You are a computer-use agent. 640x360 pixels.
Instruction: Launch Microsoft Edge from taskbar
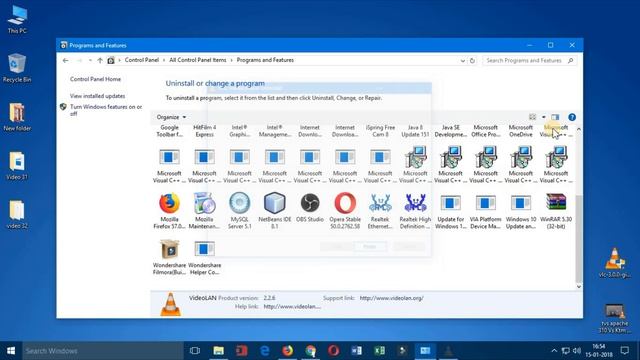[264, 351]
